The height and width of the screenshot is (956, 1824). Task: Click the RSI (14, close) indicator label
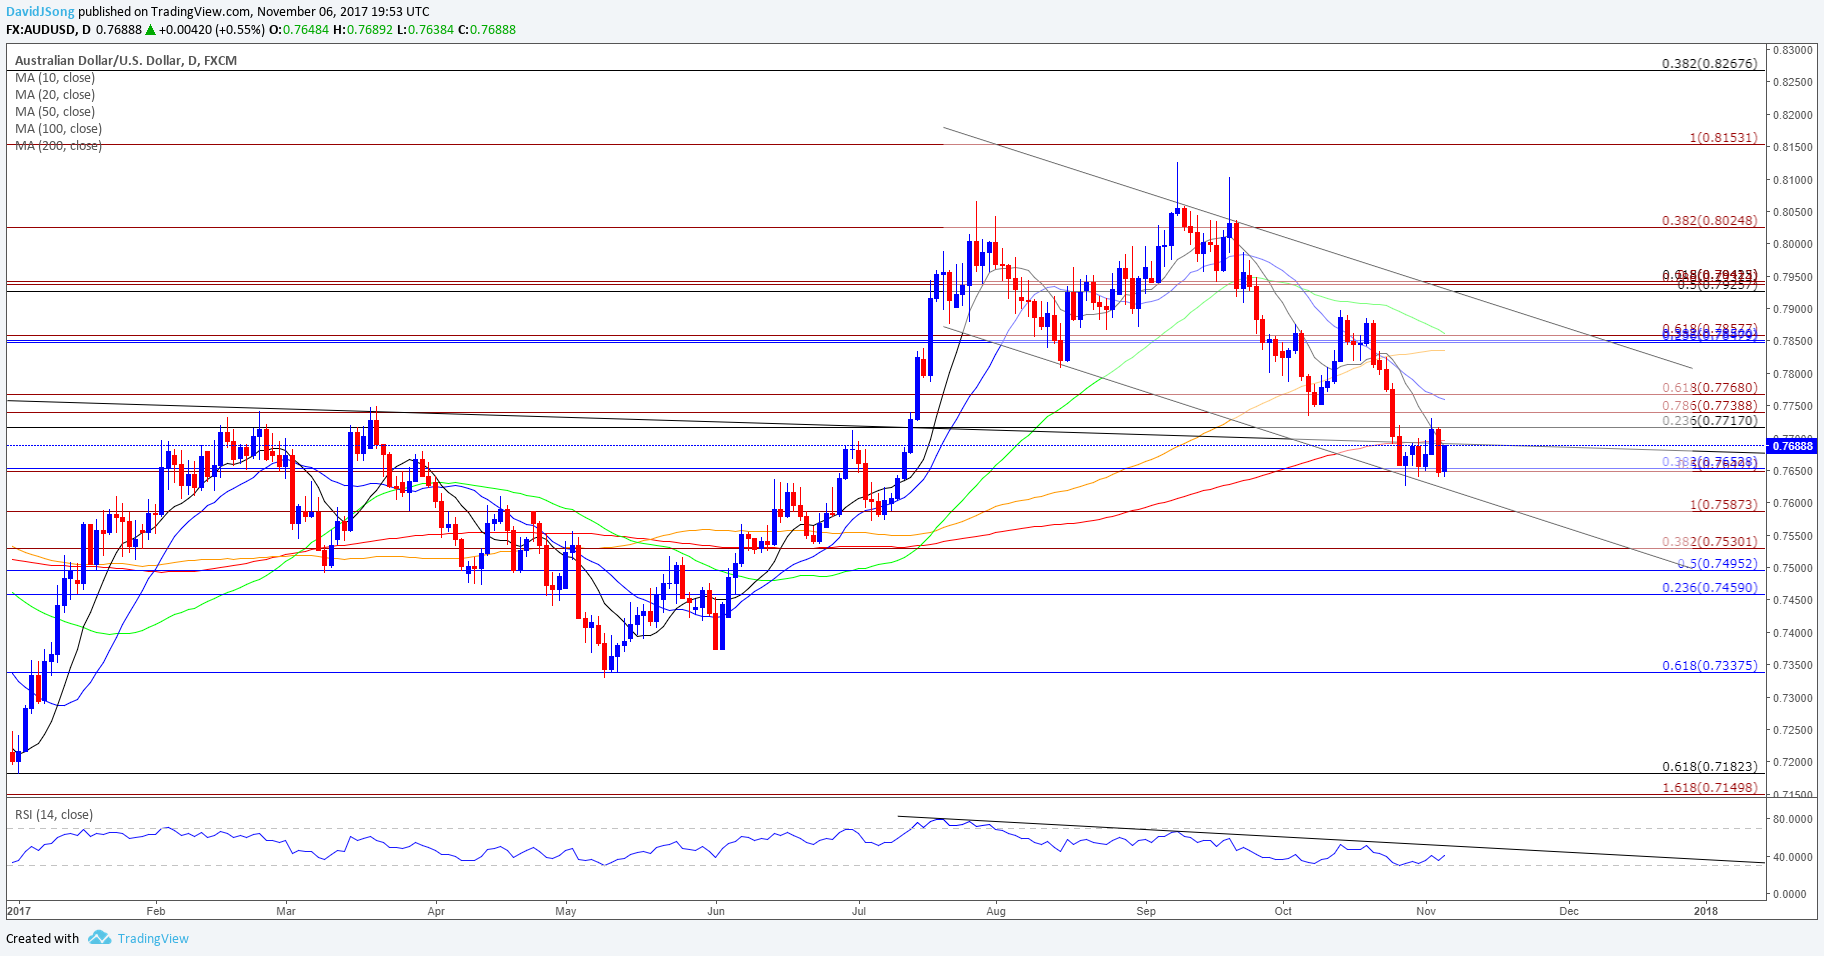54,815
